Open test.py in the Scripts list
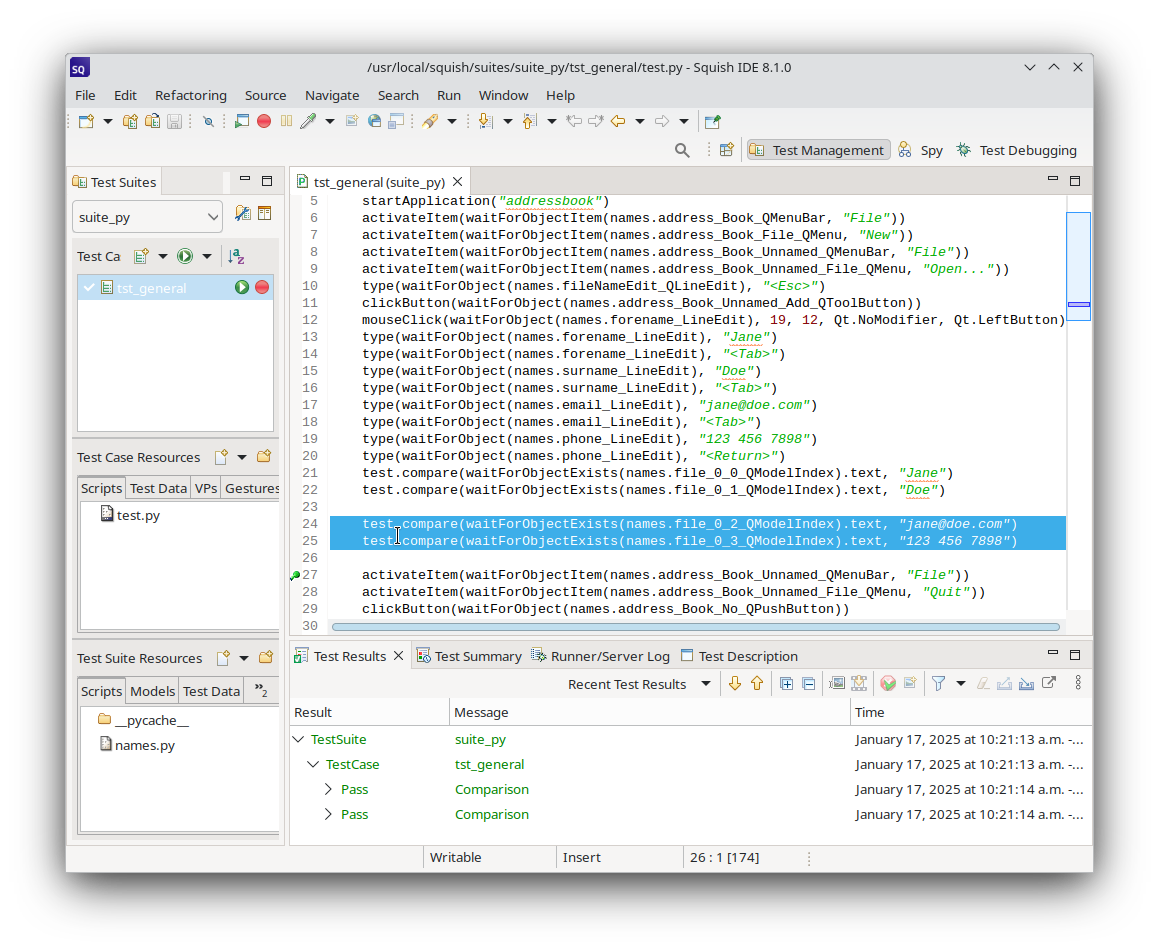The image size is (1160, 951). click(x=137, y=515)
